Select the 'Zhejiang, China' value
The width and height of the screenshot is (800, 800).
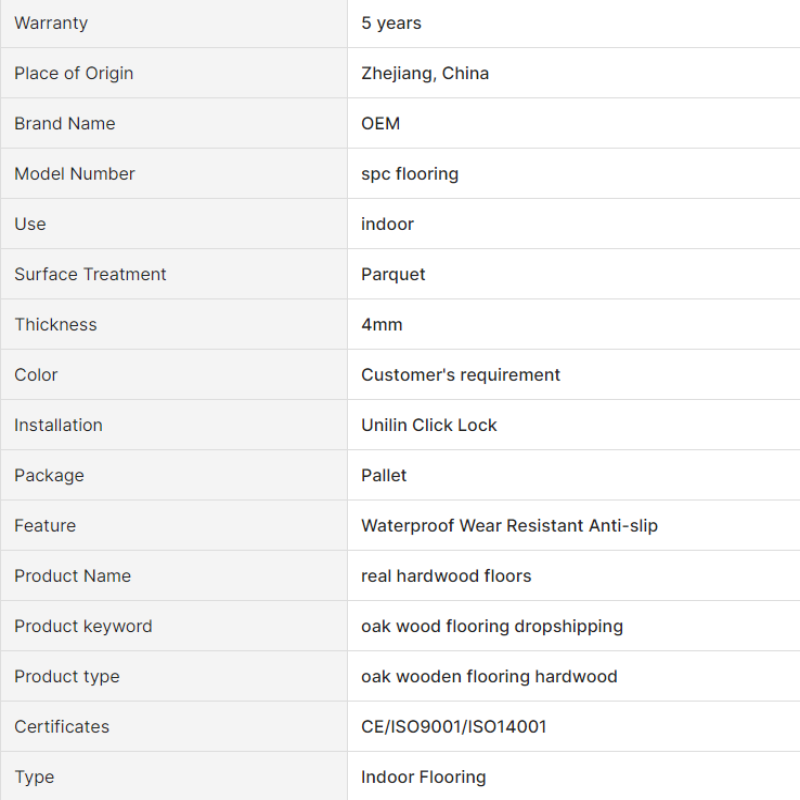(425, 73)
